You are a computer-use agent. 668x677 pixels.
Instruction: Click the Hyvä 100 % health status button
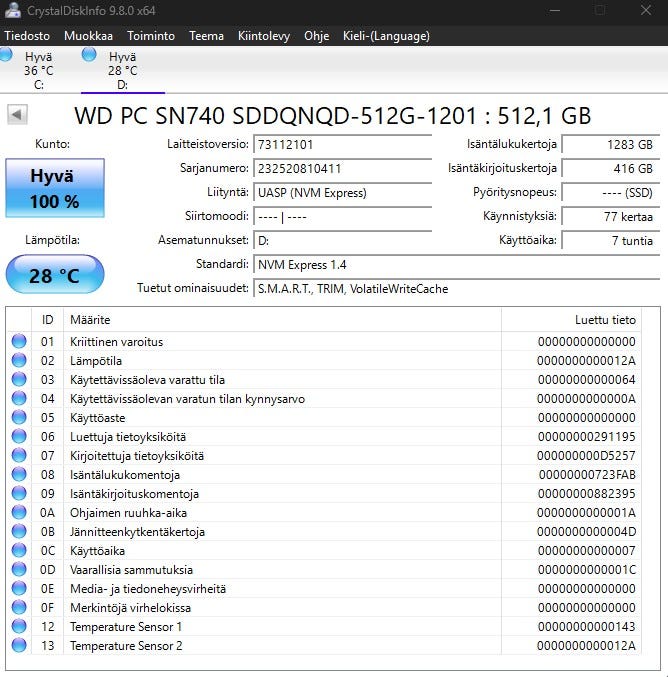(55, 188)
